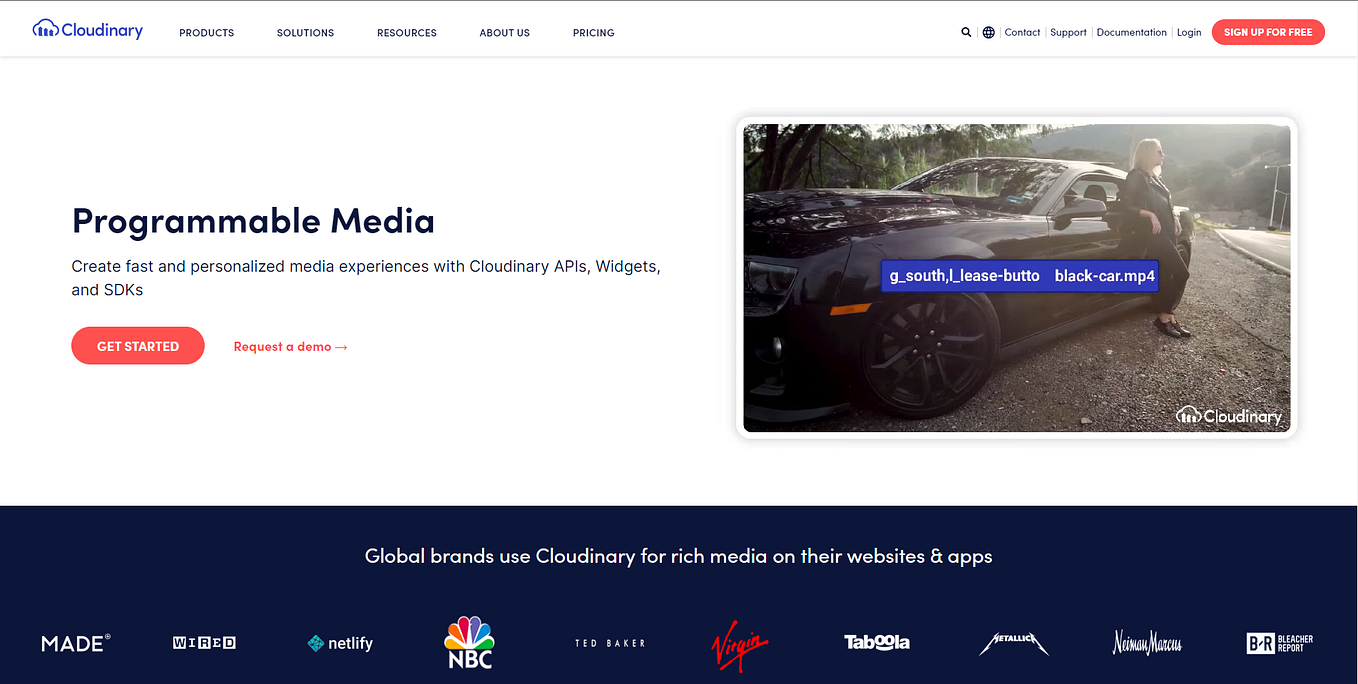Viewport: 1358px width, 684px height.
Task: Expand the Solutions navigation menu
Action: coord(305,33)
